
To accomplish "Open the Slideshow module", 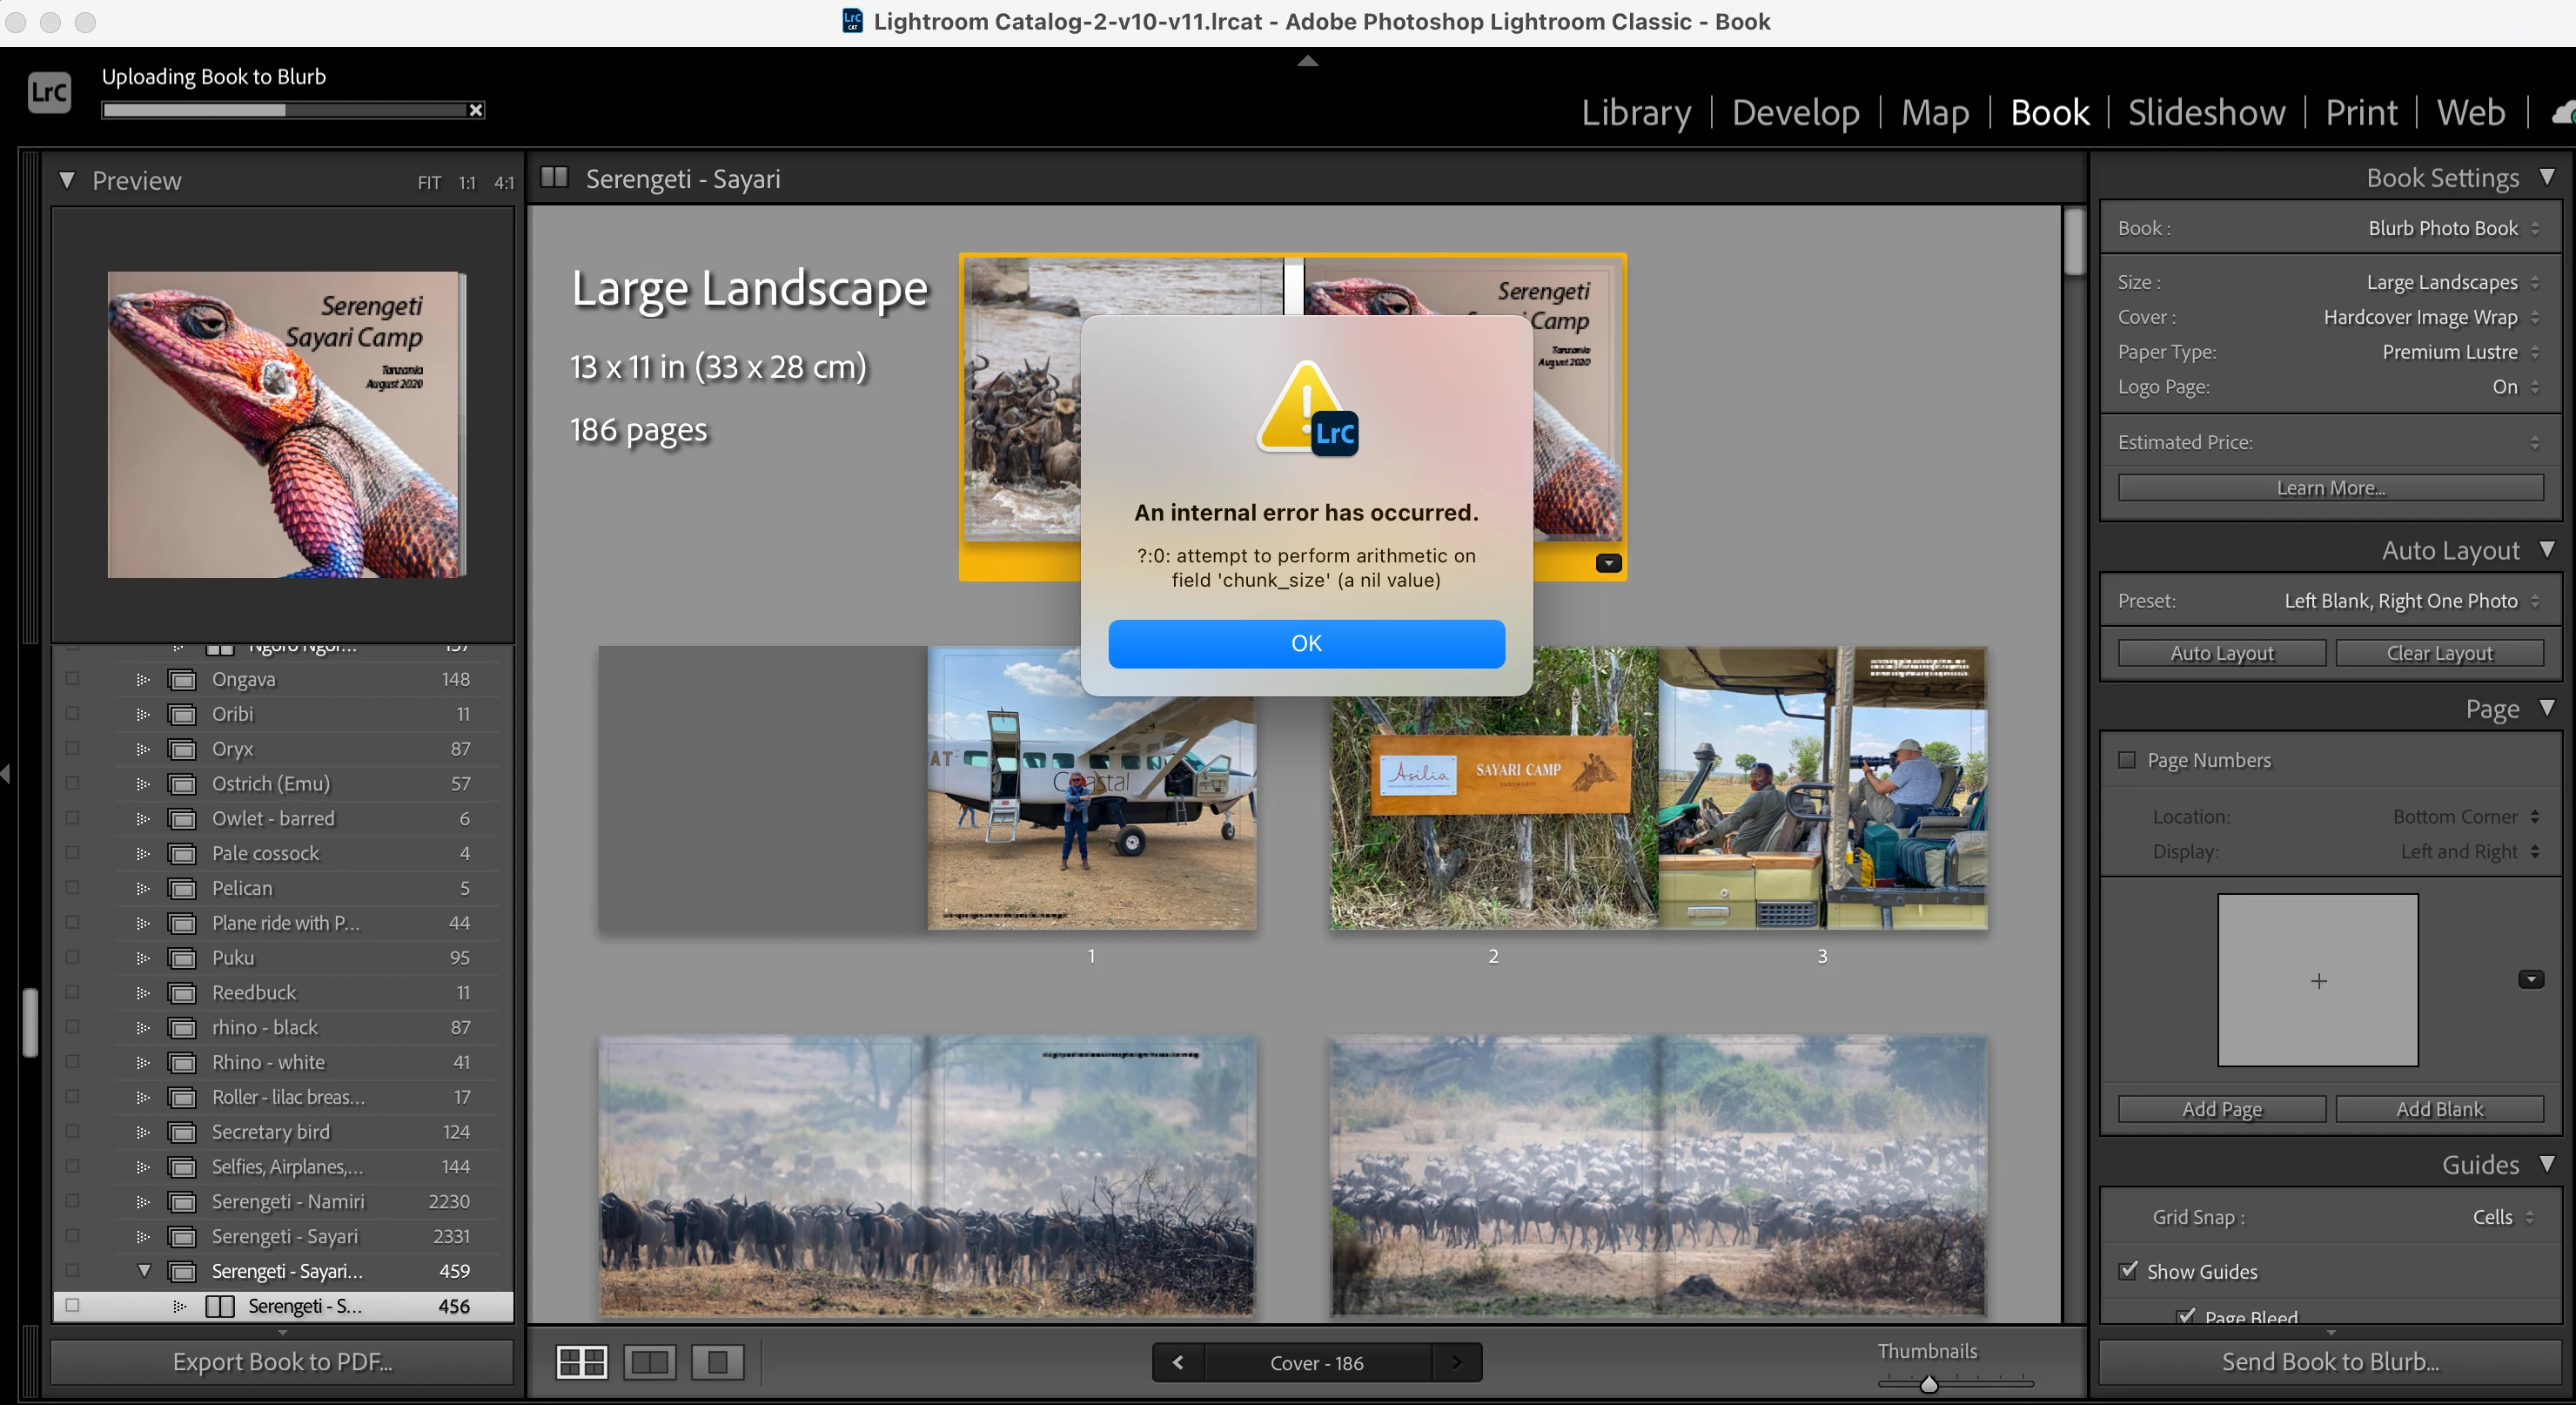I will coord(2206,112).
